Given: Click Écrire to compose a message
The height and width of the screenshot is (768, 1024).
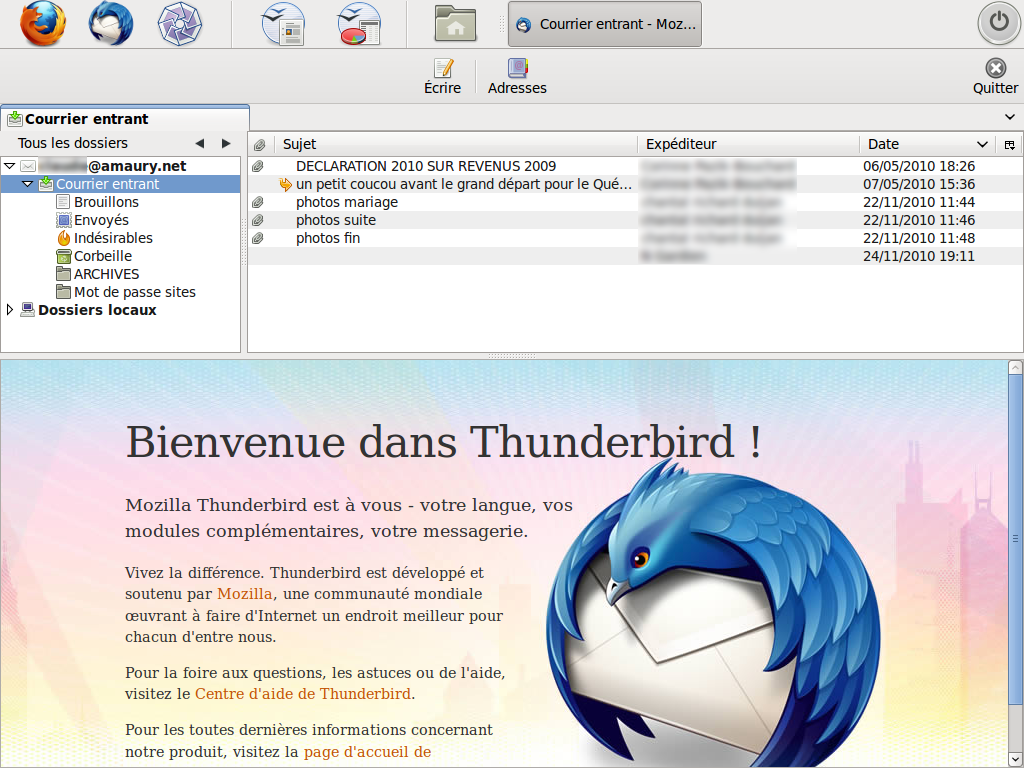Looking at the screenshot, I should (443, 77).
